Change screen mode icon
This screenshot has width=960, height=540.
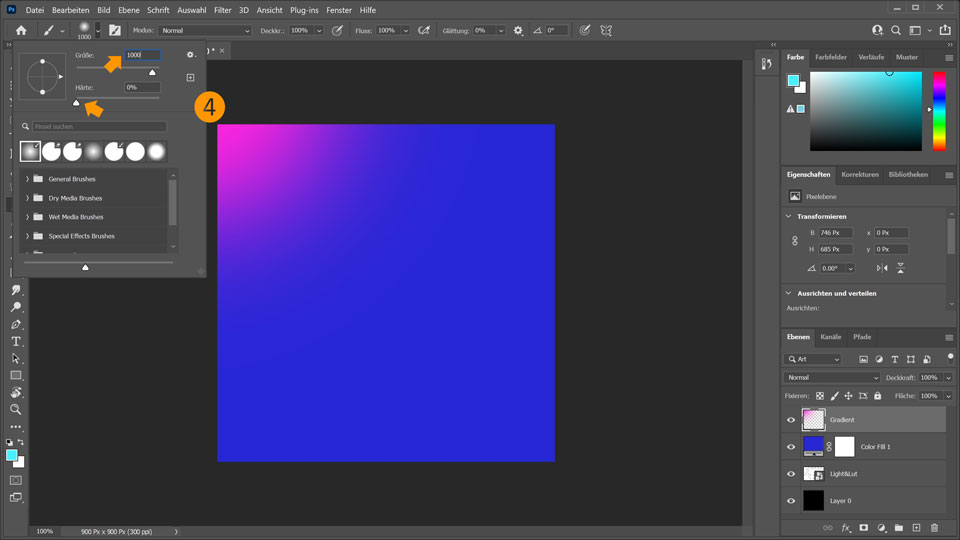pos(16,498)
